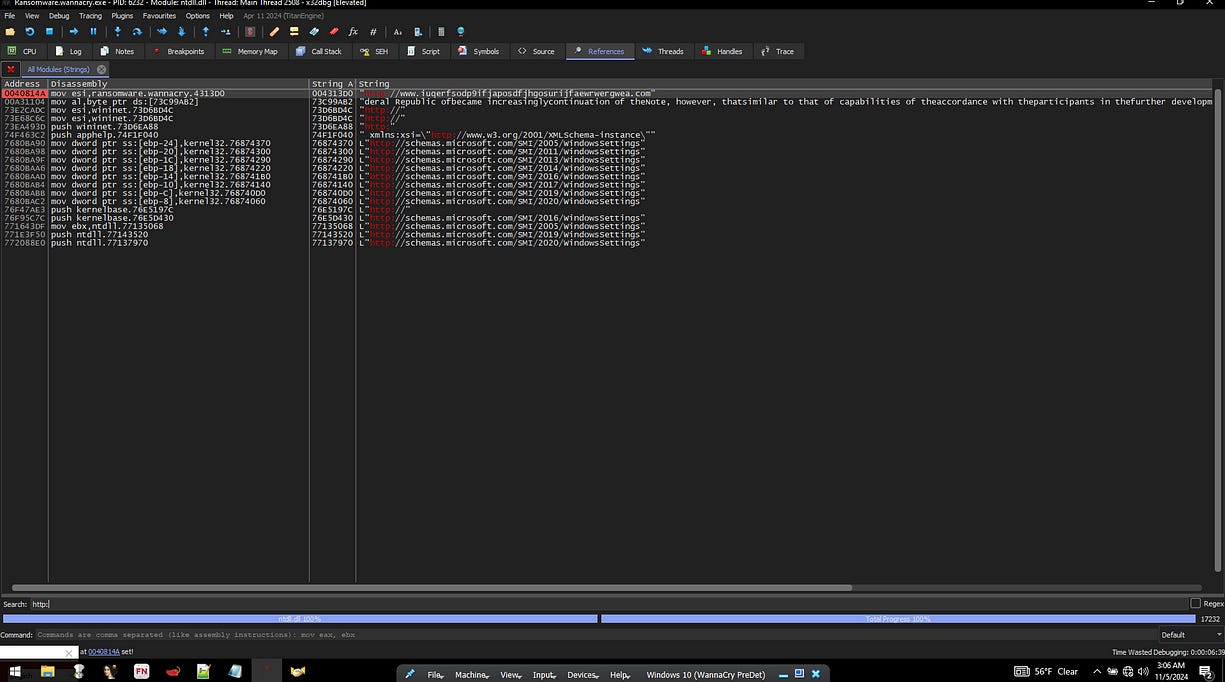The height and width of the screenshot is (682, 1225).
Task: Click the ntdll.dll 100% progress bar
Action: [299, 619]
